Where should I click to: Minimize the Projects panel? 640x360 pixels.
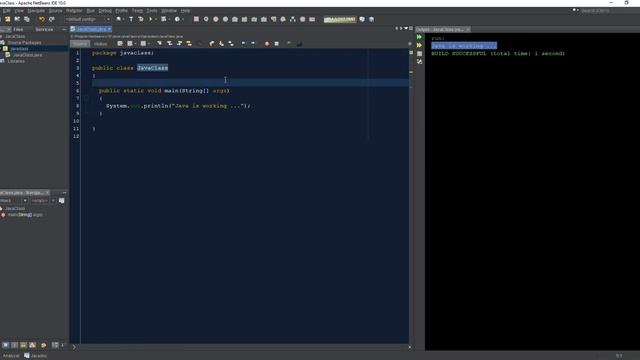point(64,29)
